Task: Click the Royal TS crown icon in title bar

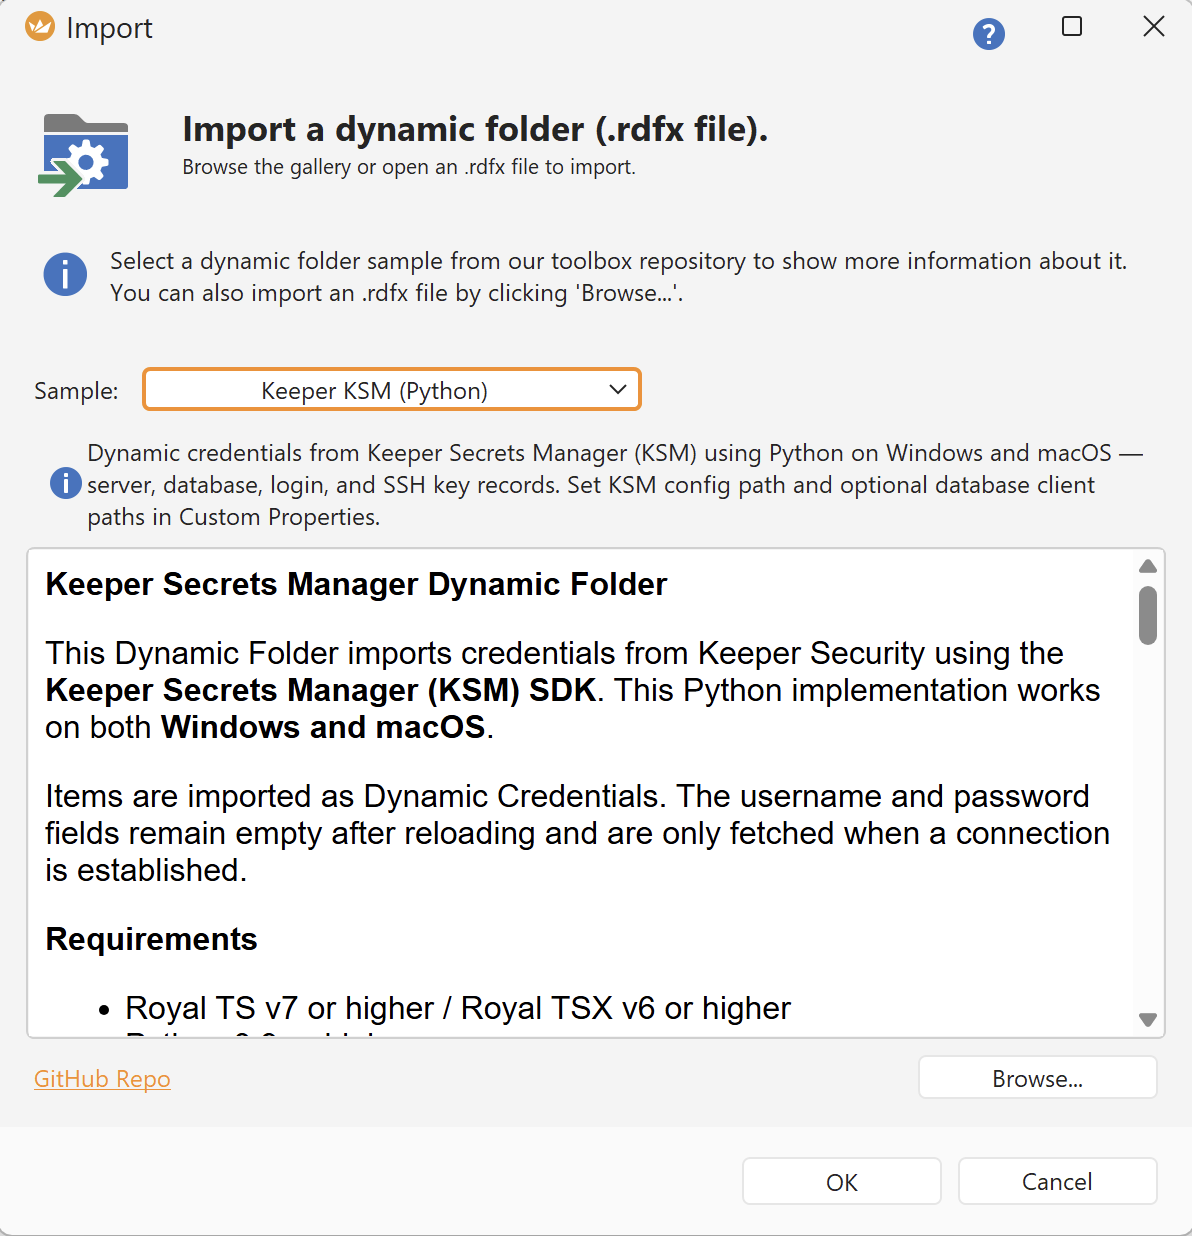Action: [40, 27]
